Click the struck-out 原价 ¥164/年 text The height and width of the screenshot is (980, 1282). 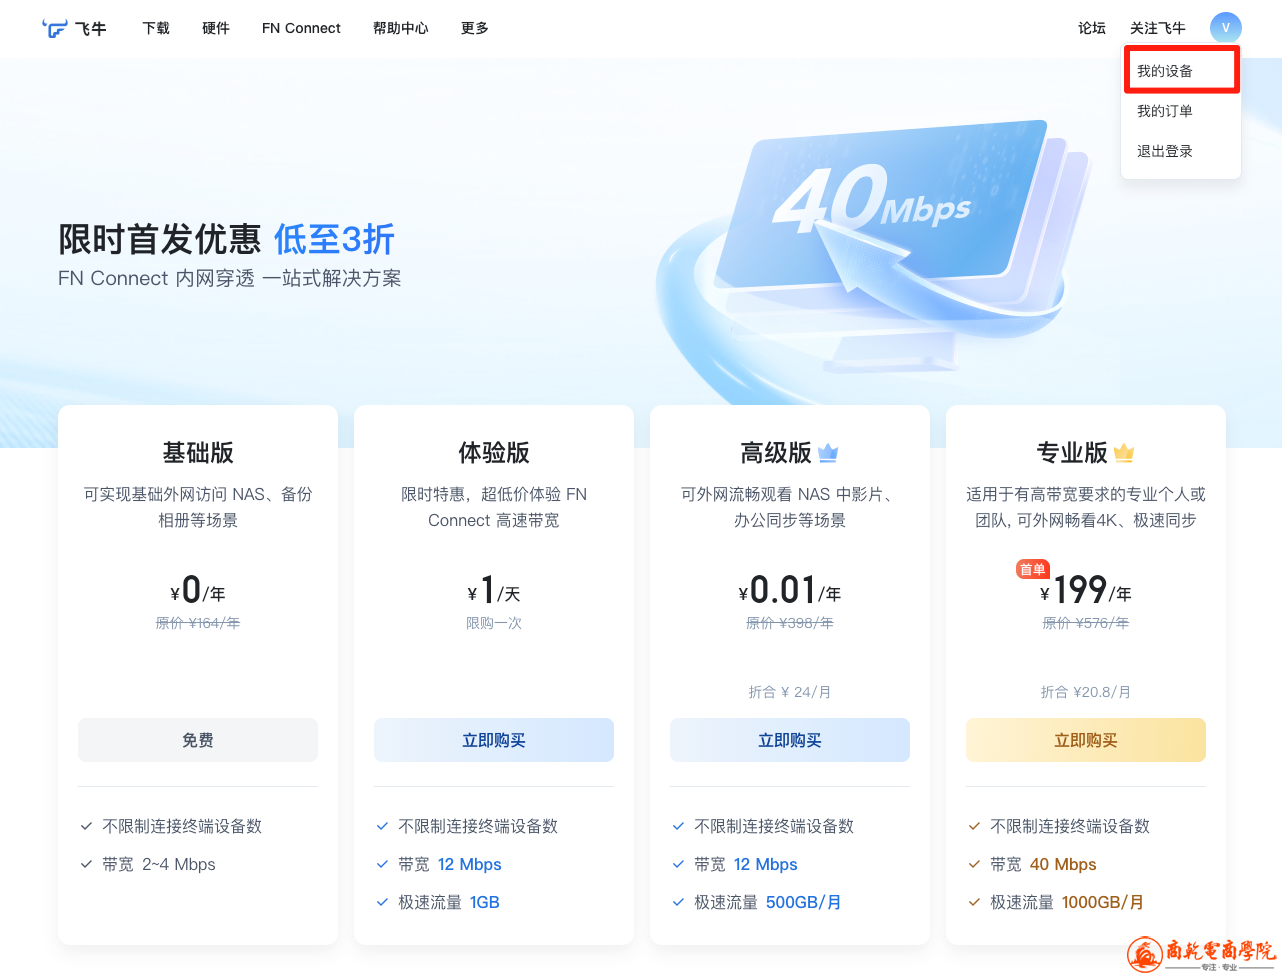pos(198,623)
